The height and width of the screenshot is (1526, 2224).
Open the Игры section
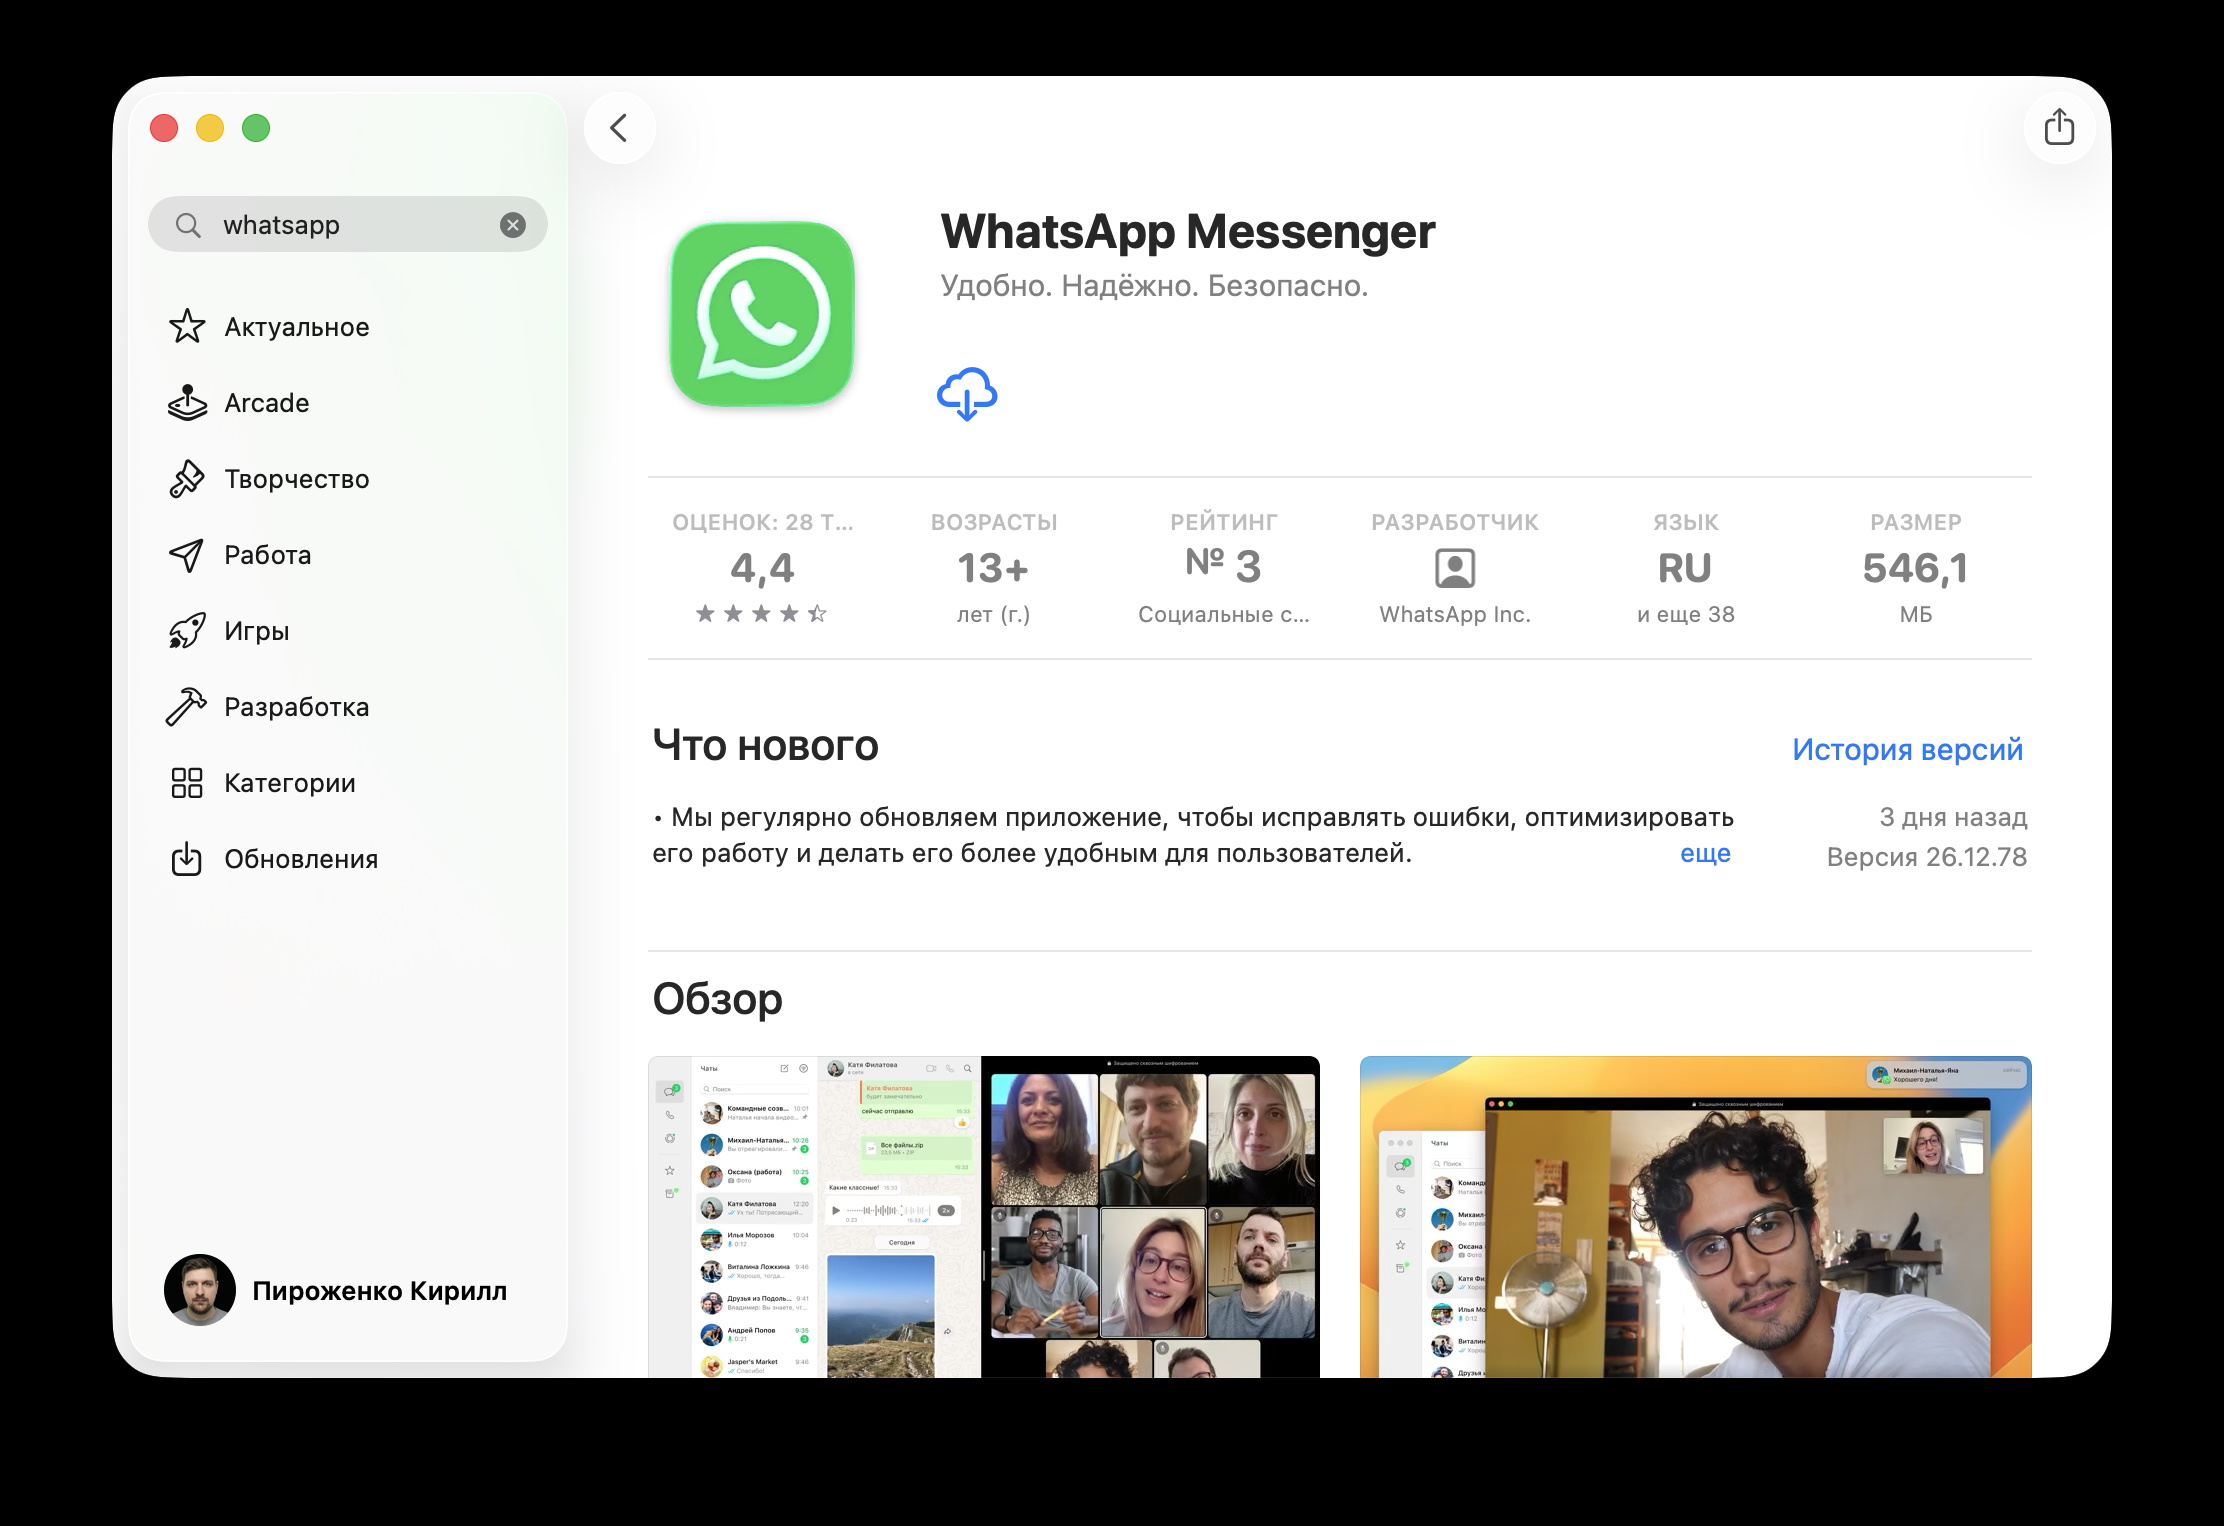[255, 630]
